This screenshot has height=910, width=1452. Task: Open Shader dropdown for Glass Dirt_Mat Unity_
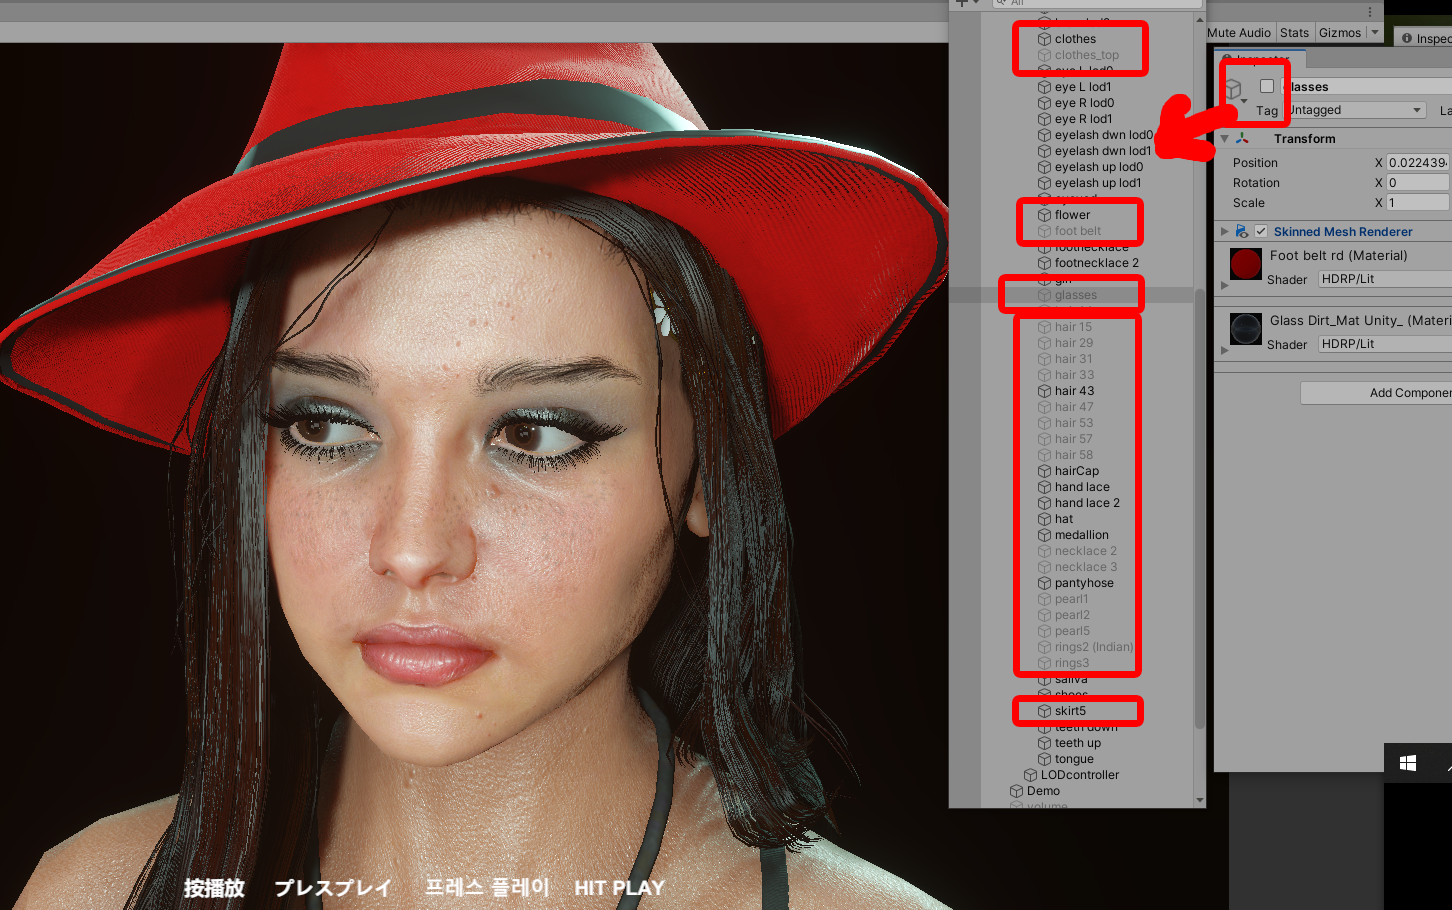tap(1385, 344)
